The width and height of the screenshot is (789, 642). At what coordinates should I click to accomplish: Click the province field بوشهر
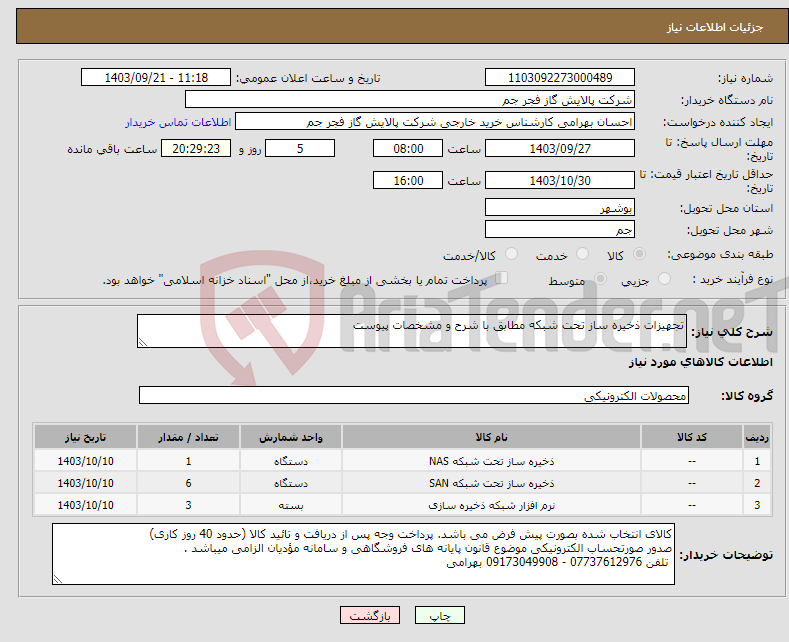pyautogui.click(x=560, y=207)
